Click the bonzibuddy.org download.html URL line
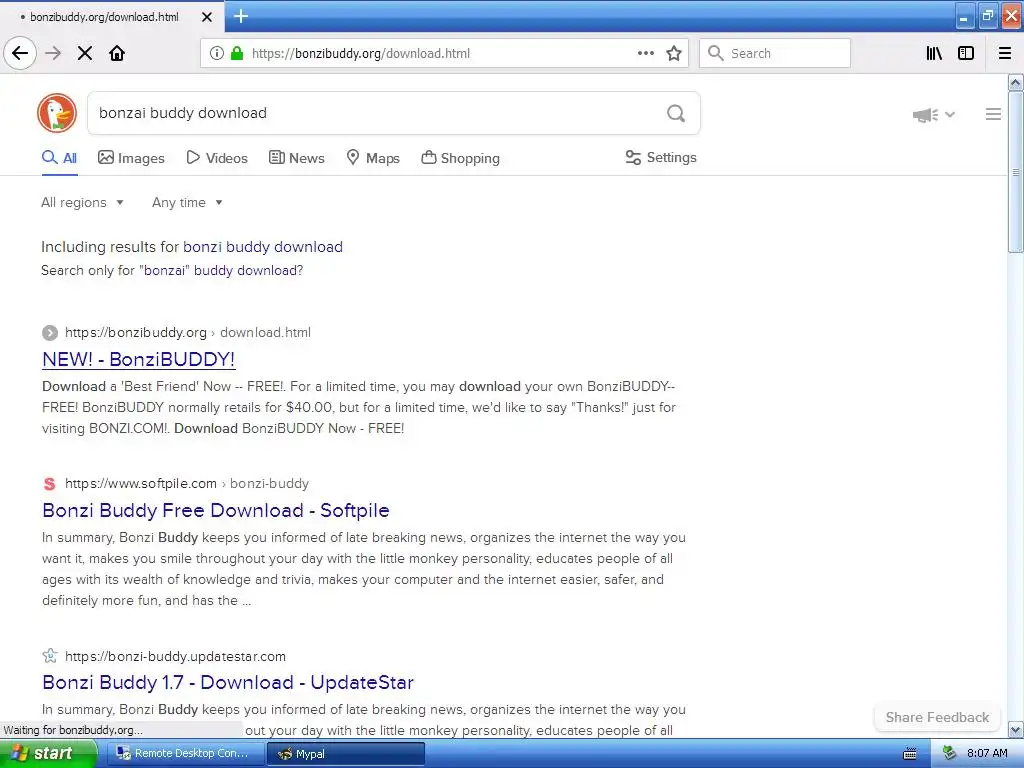 (x=187, y=332)
